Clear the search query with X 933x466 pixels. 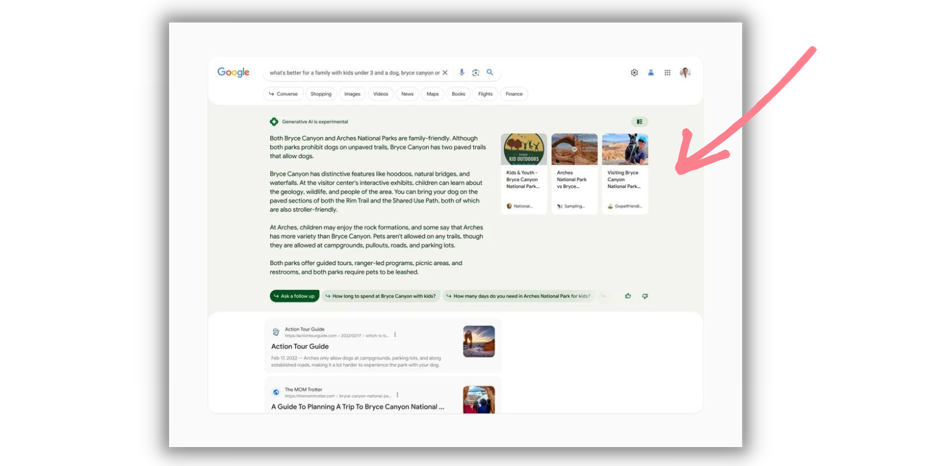pos(445,73)
